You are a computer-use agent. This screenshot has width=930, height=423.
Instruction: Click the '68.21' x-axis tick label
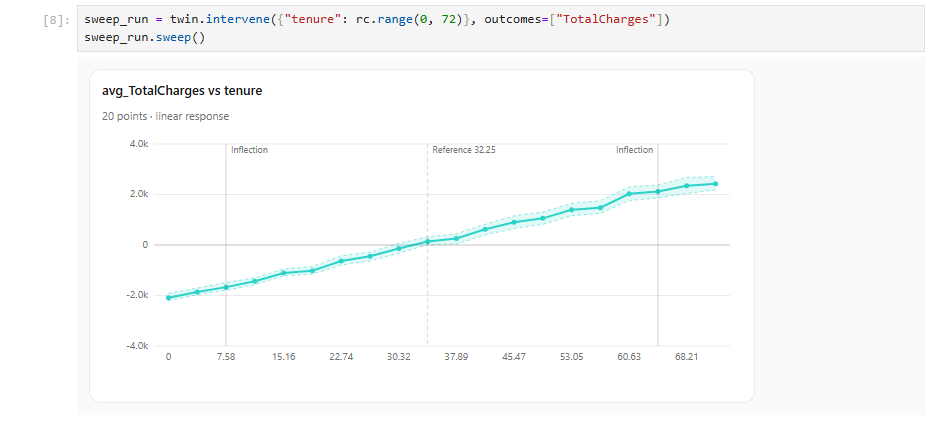[686, 357]
